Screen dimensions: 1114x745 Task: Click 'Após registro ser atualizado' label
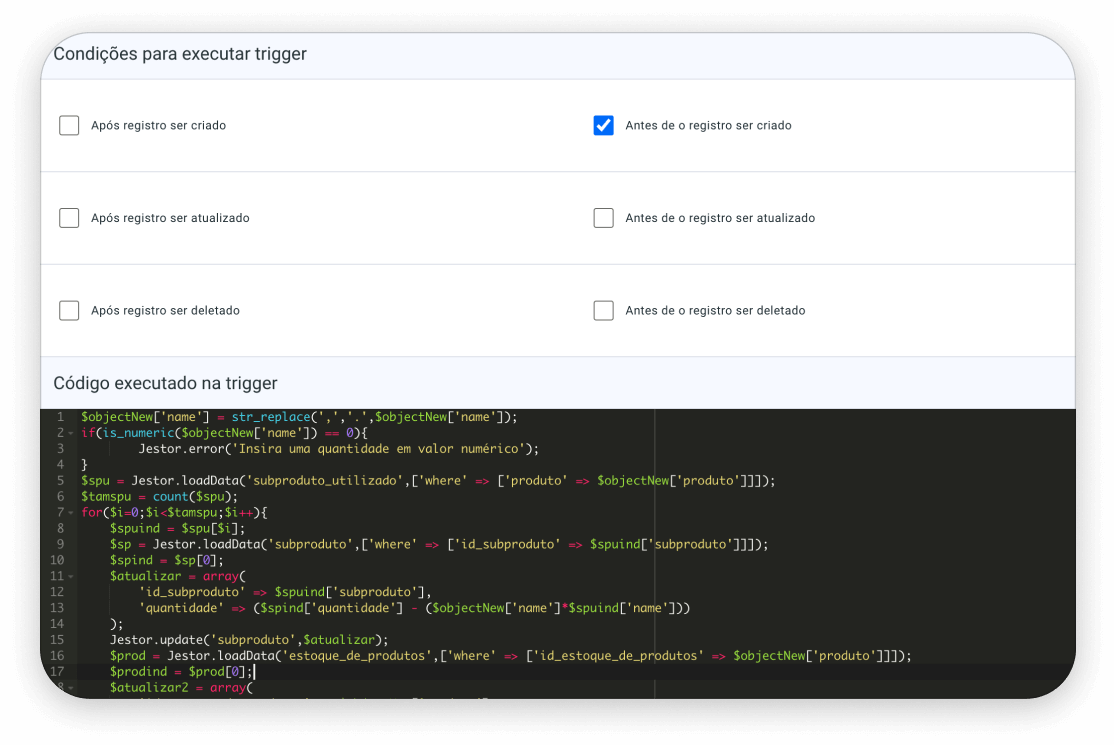click(x=171, y=218)
